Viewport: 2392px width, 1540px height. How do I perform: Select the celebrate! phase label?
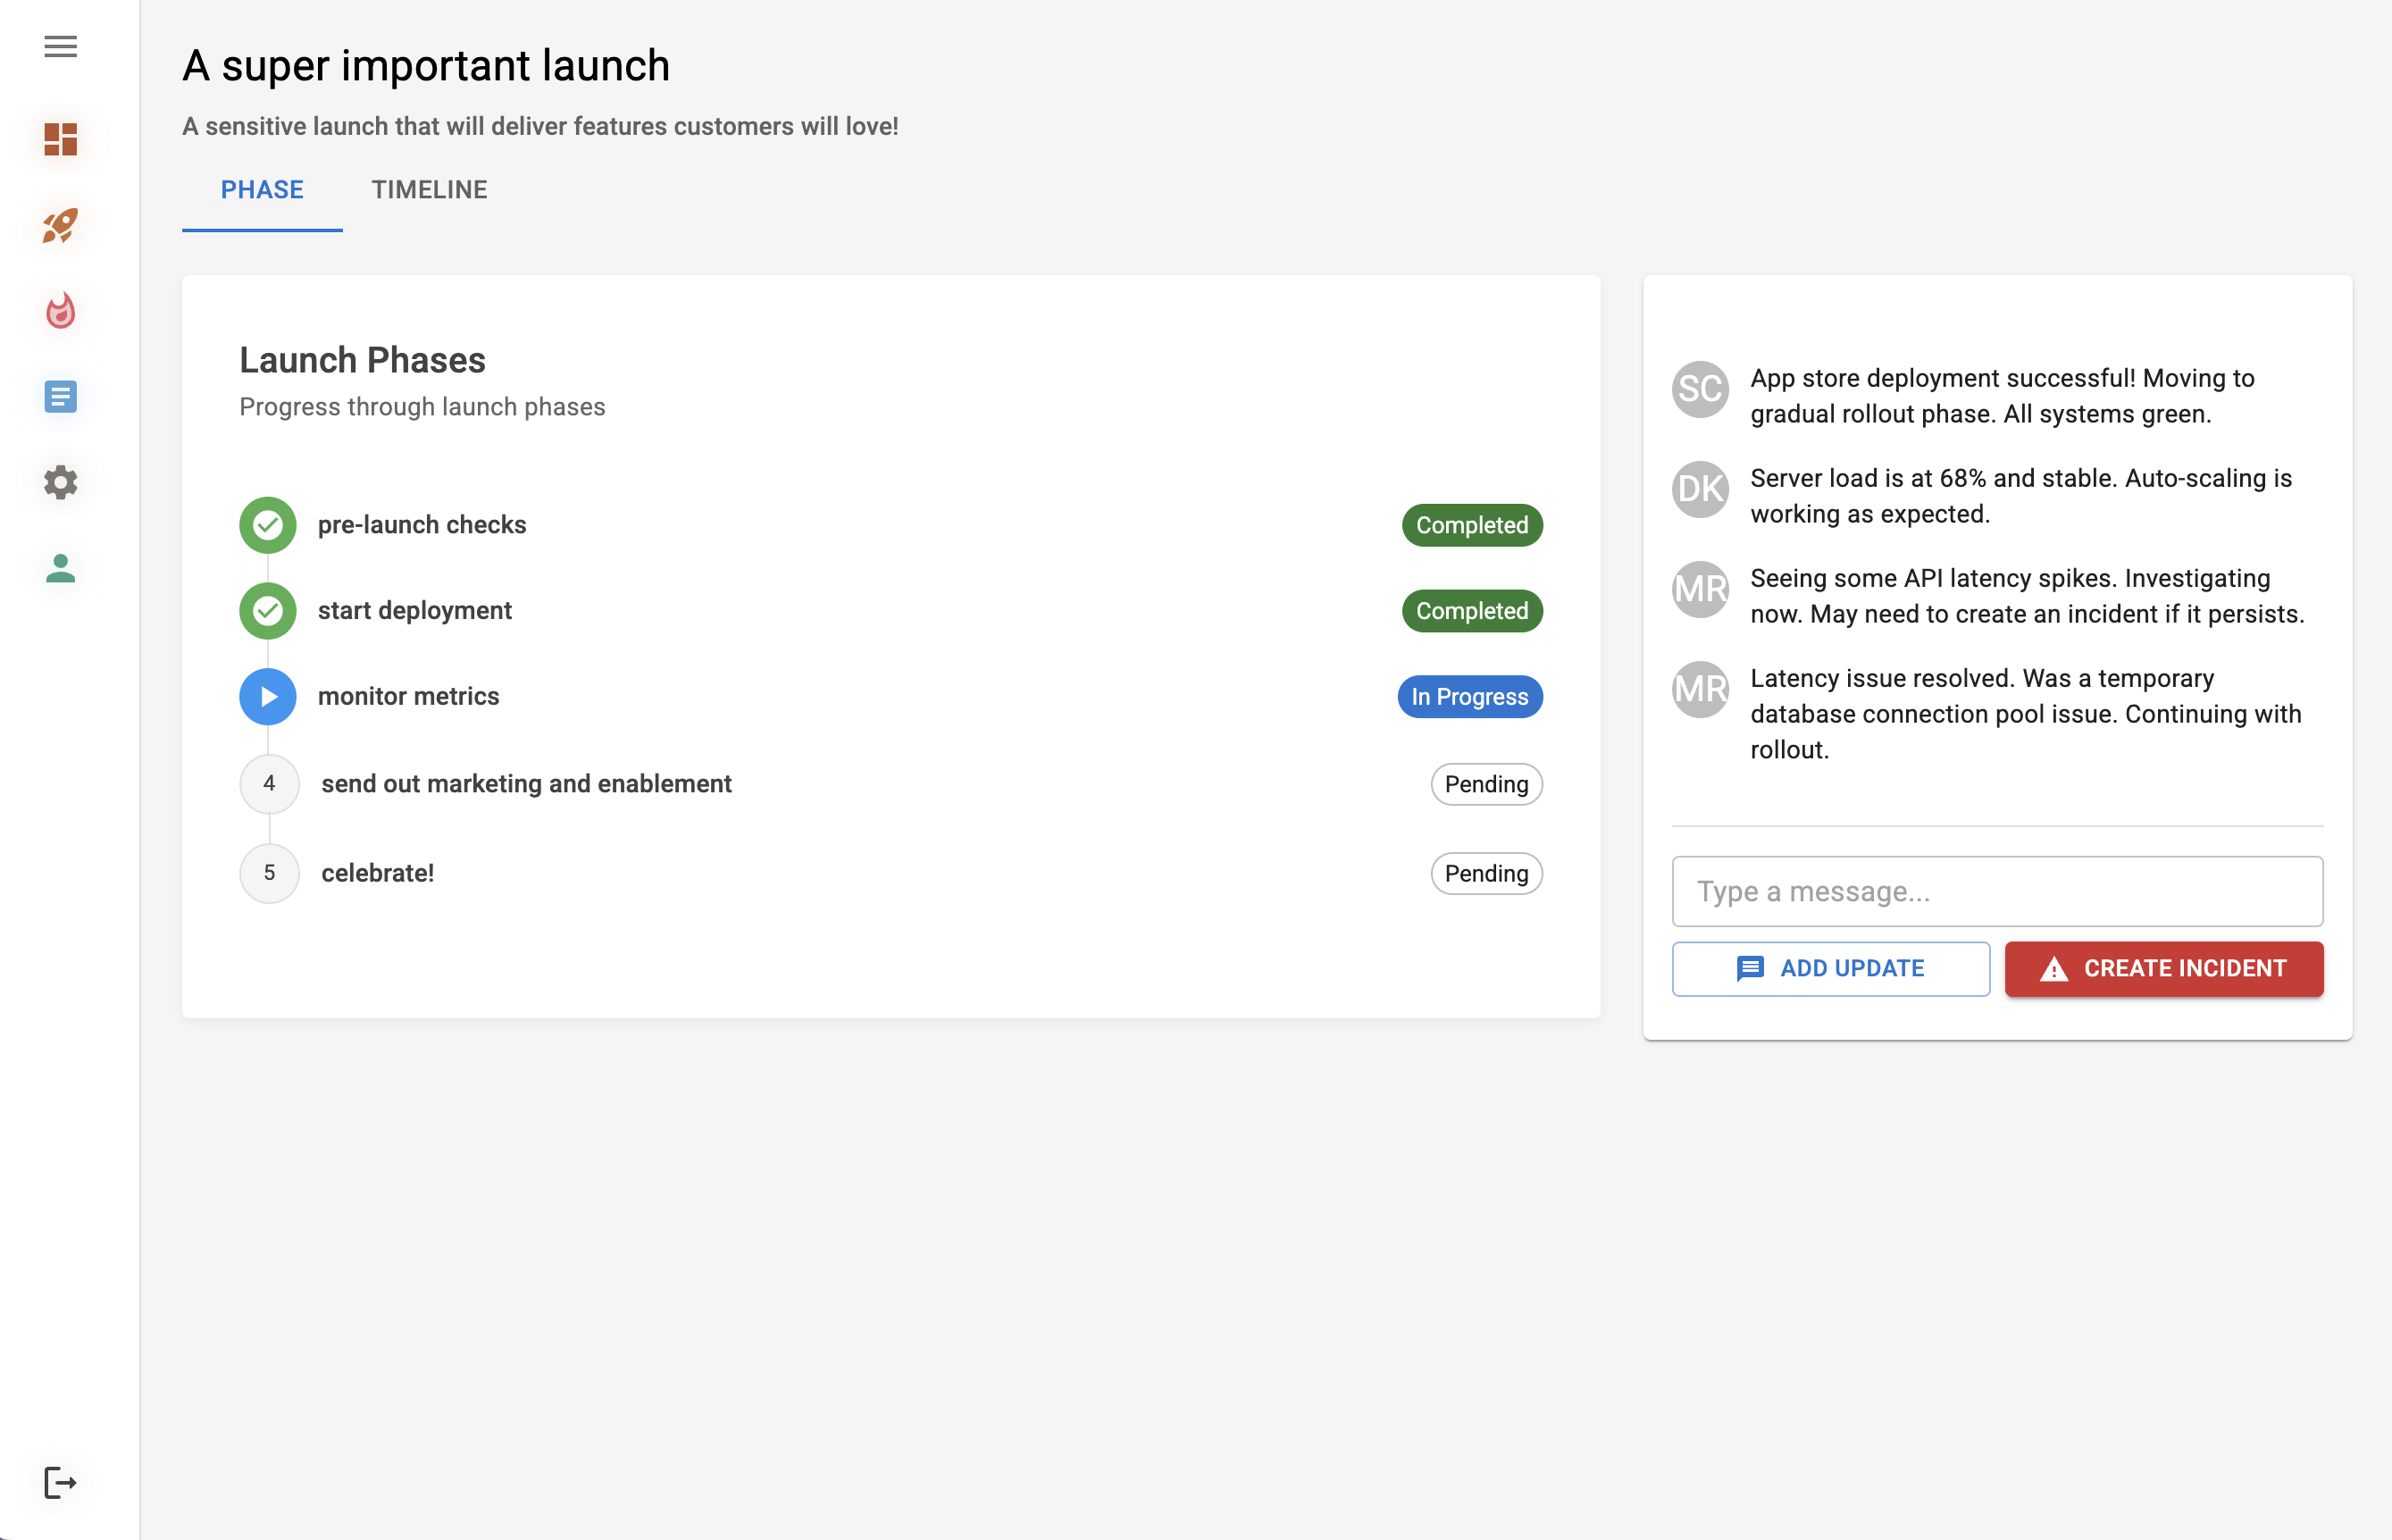point(377,873)
